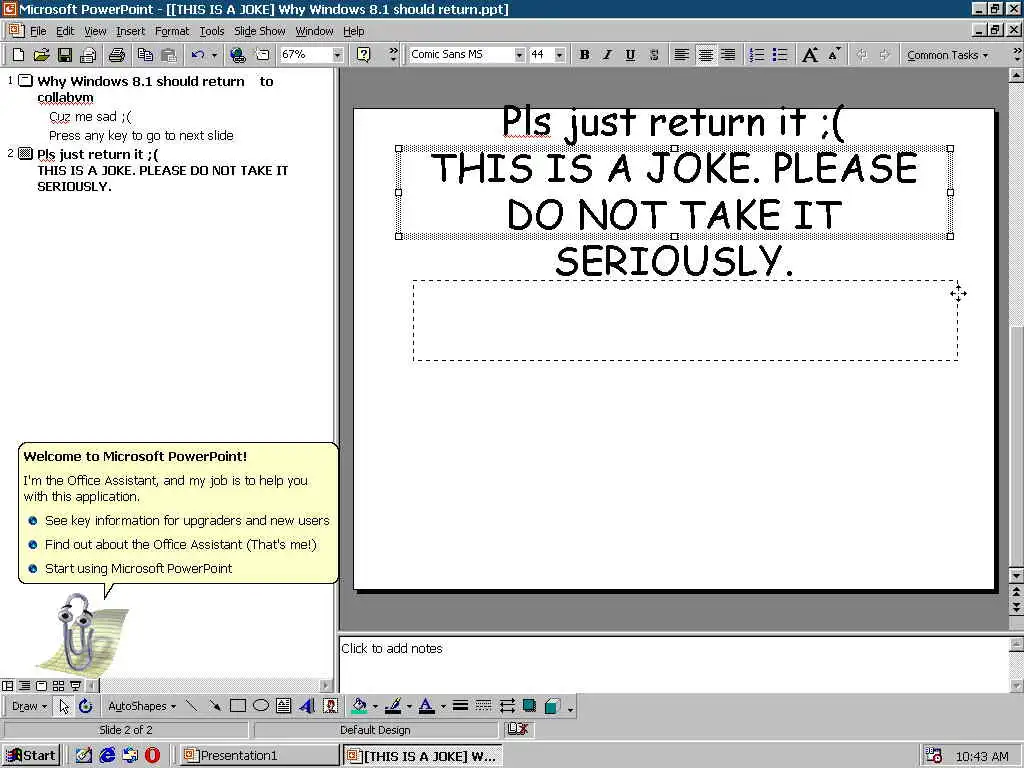
Task: Switch to Slide Sorter View button
Action: tap(58, 686)
